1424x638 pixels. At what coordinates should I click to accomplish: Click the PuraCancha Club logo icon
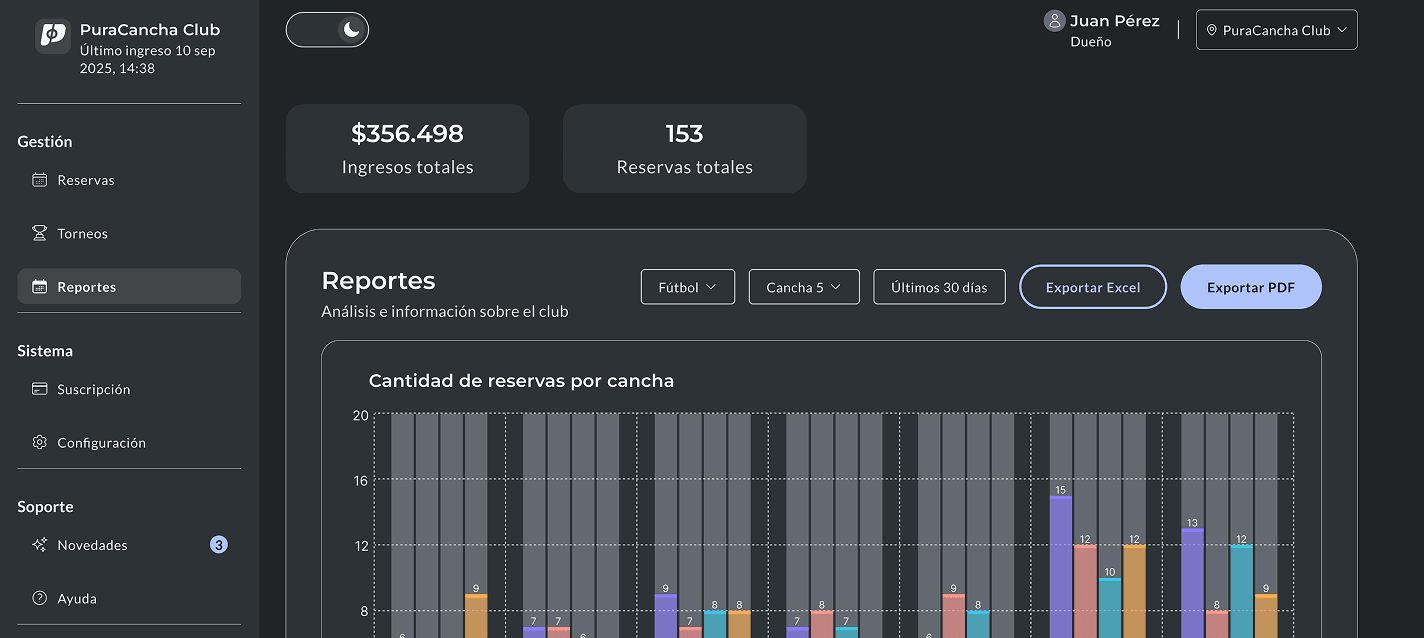coord(53,36)
